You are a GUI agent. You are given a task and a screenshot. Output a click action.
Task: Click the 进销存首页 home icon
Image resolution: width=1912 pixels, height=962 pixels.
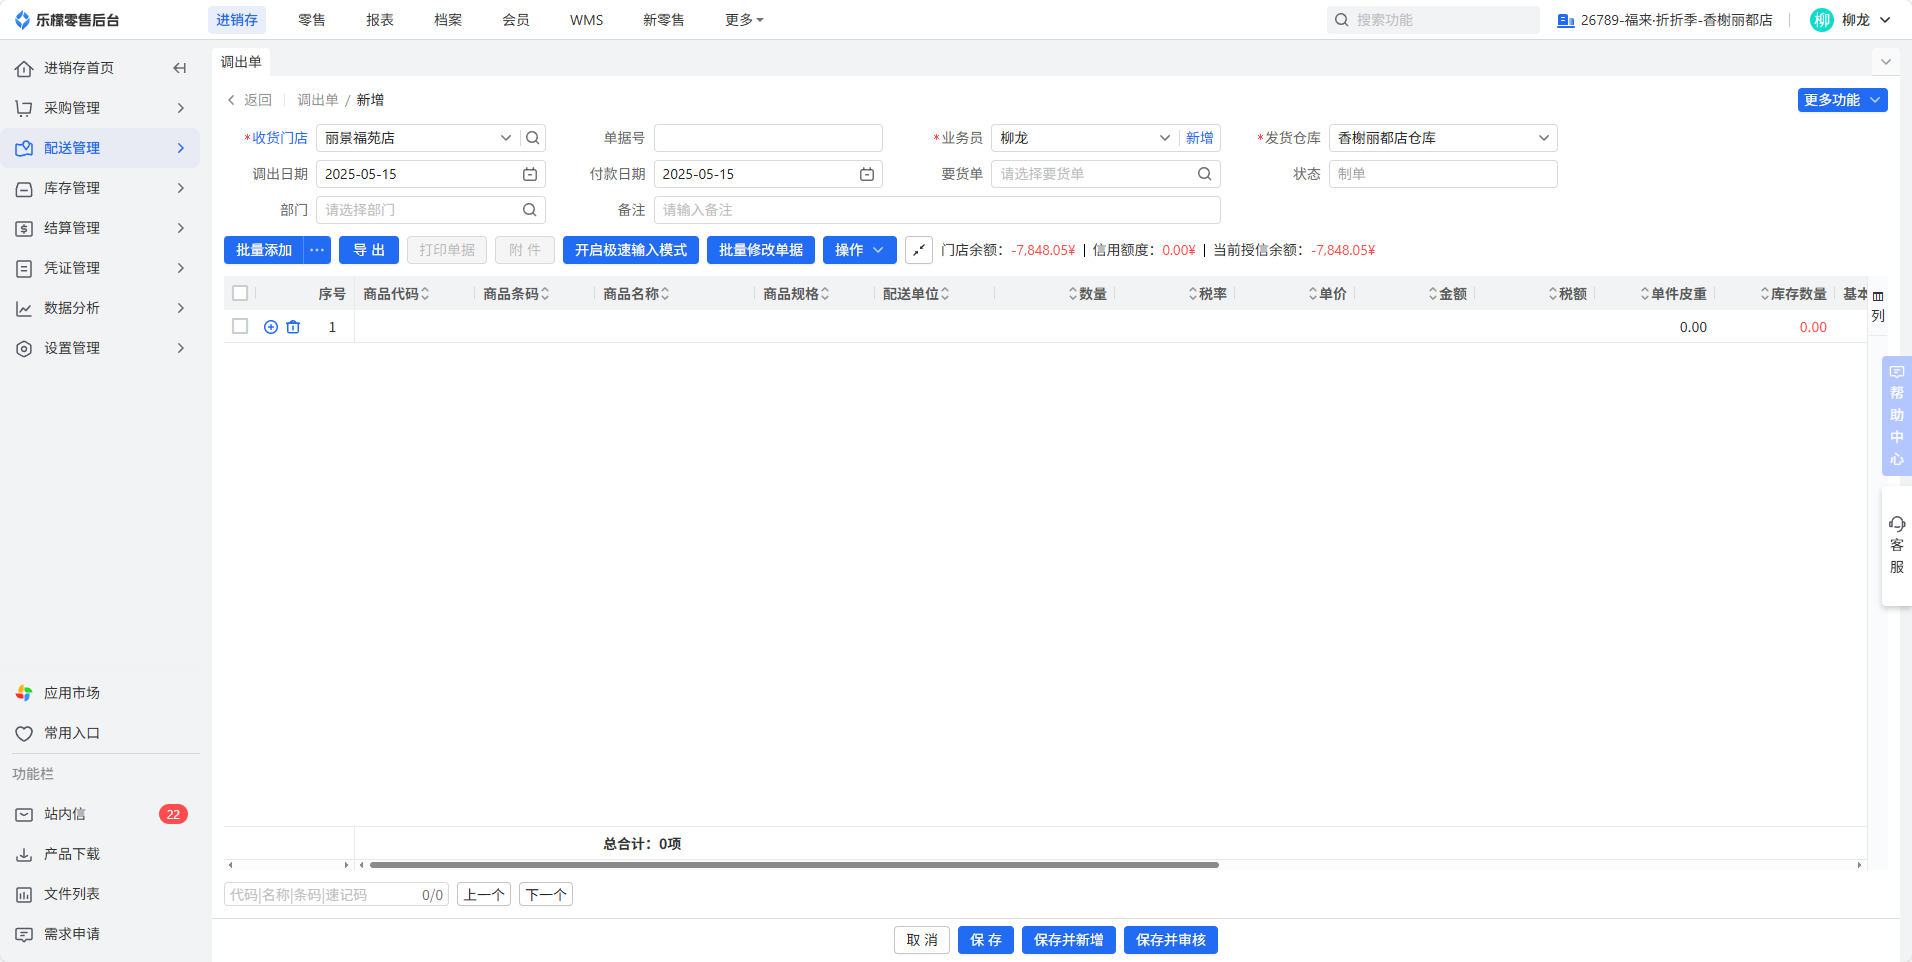click(24, 68)
